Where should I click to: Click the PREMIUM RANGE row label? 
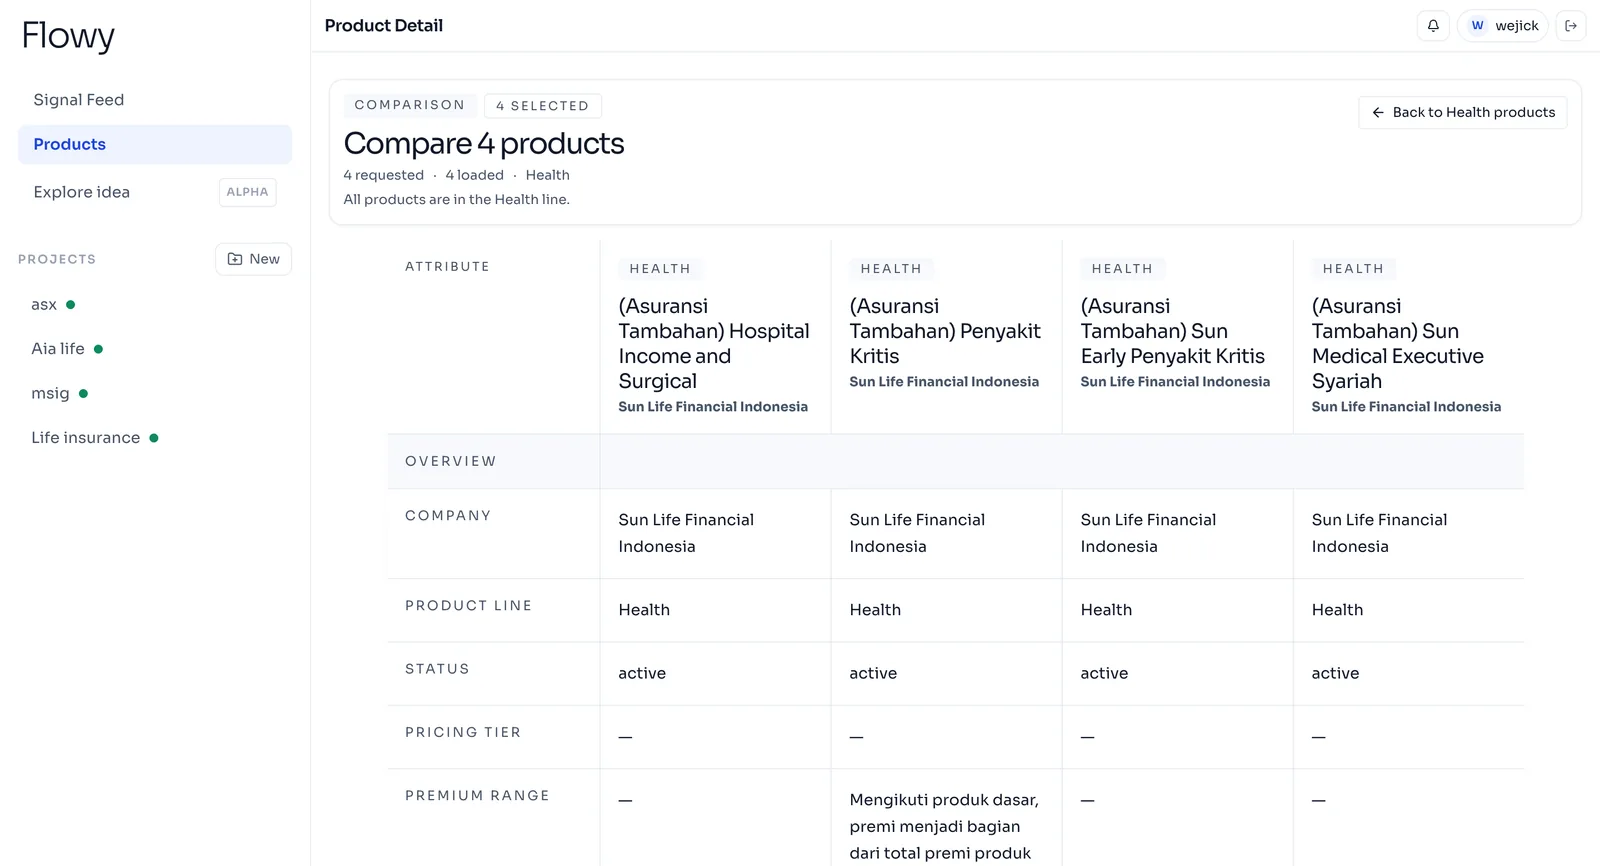click(477, 796)
